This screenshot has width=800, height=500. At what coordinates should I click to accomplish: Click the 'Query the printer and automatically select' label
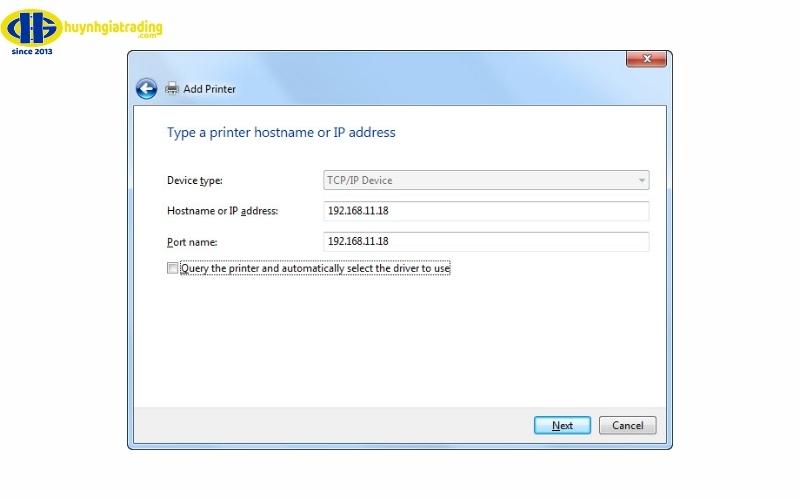click(315, 268)
